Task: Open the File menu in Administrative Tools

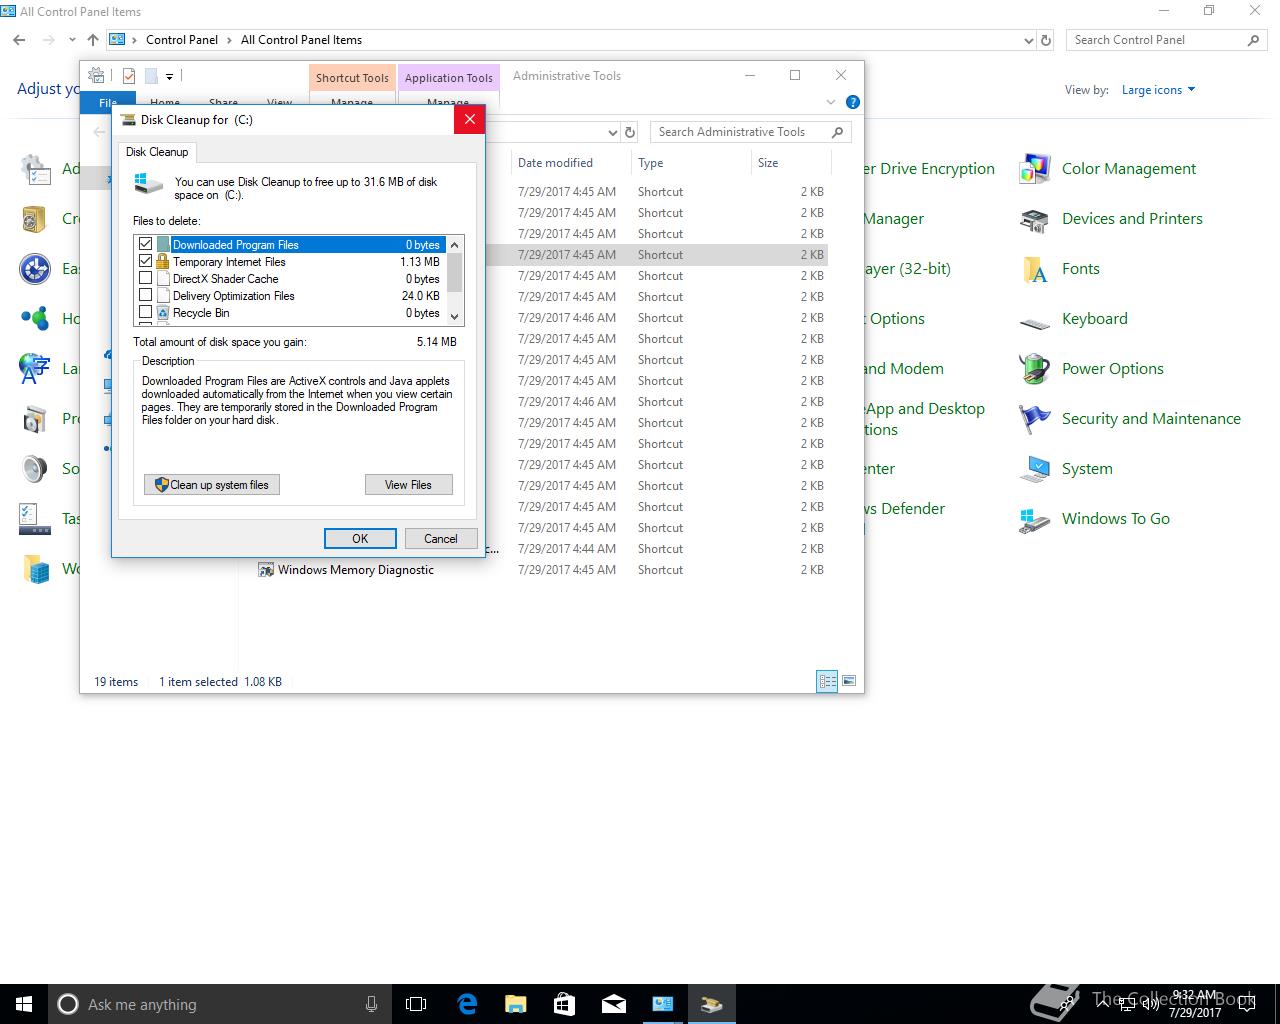Action: click(x=108, y=101)
